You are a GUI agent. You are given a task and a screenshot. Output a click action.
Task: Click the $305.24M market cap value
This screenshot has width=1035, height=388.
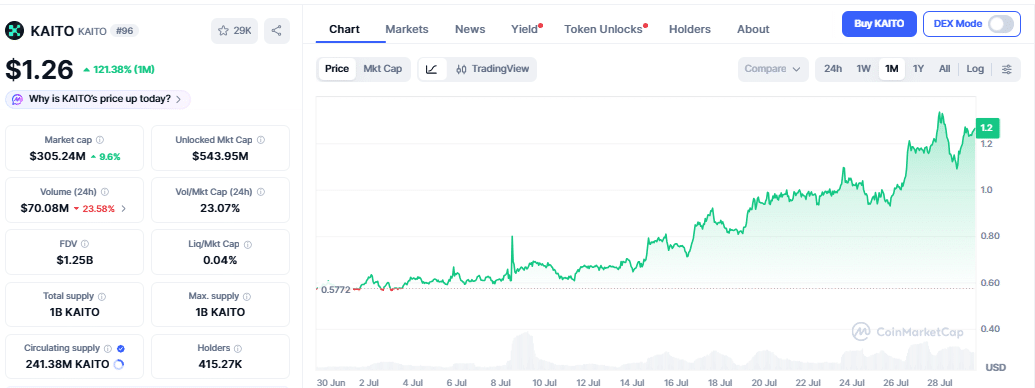click(57, 156)
